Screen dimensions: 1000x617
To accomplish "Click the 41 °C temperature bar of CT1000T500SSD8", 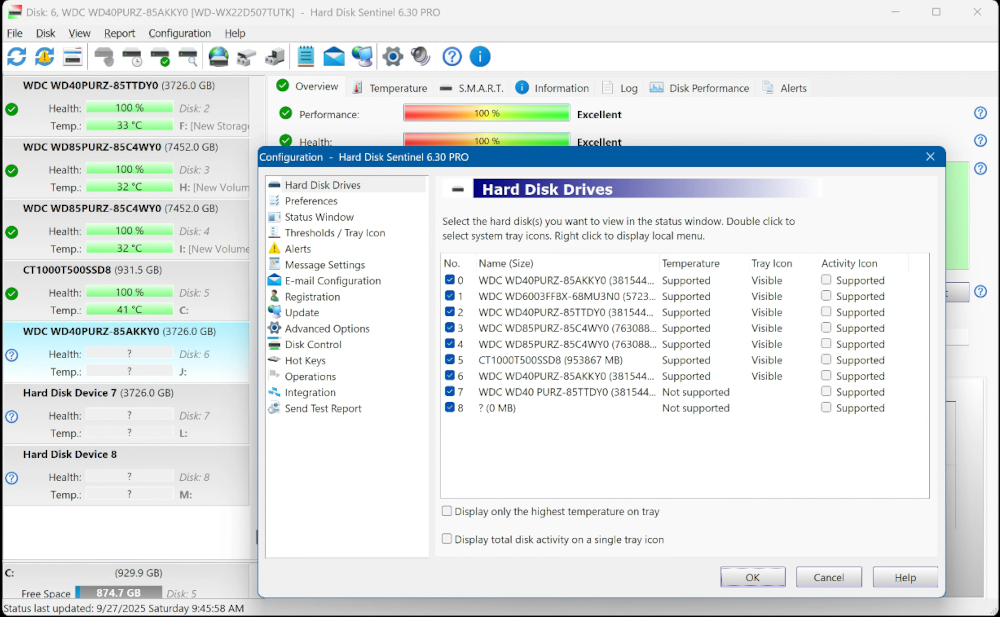I will [129, 309].
